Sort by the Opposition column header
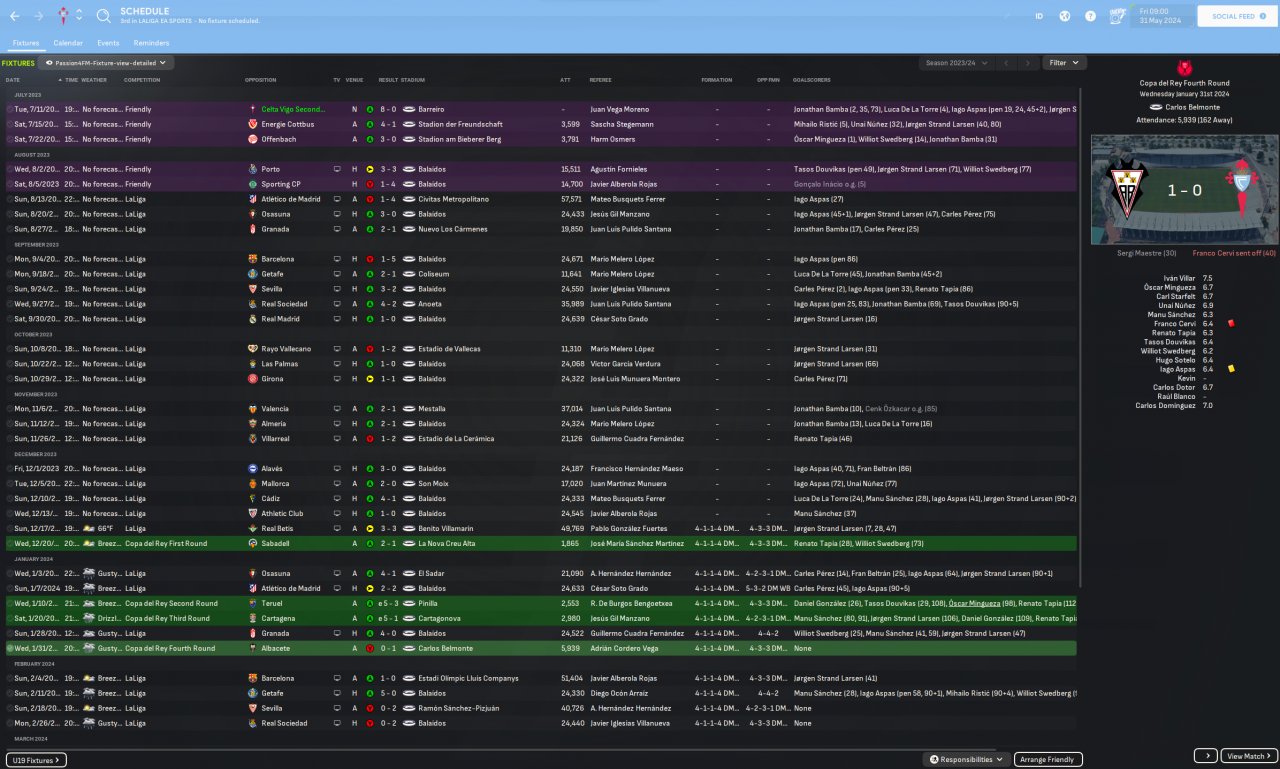The image size is (1280, 769). pyautogui.click(x=261, y=80)
